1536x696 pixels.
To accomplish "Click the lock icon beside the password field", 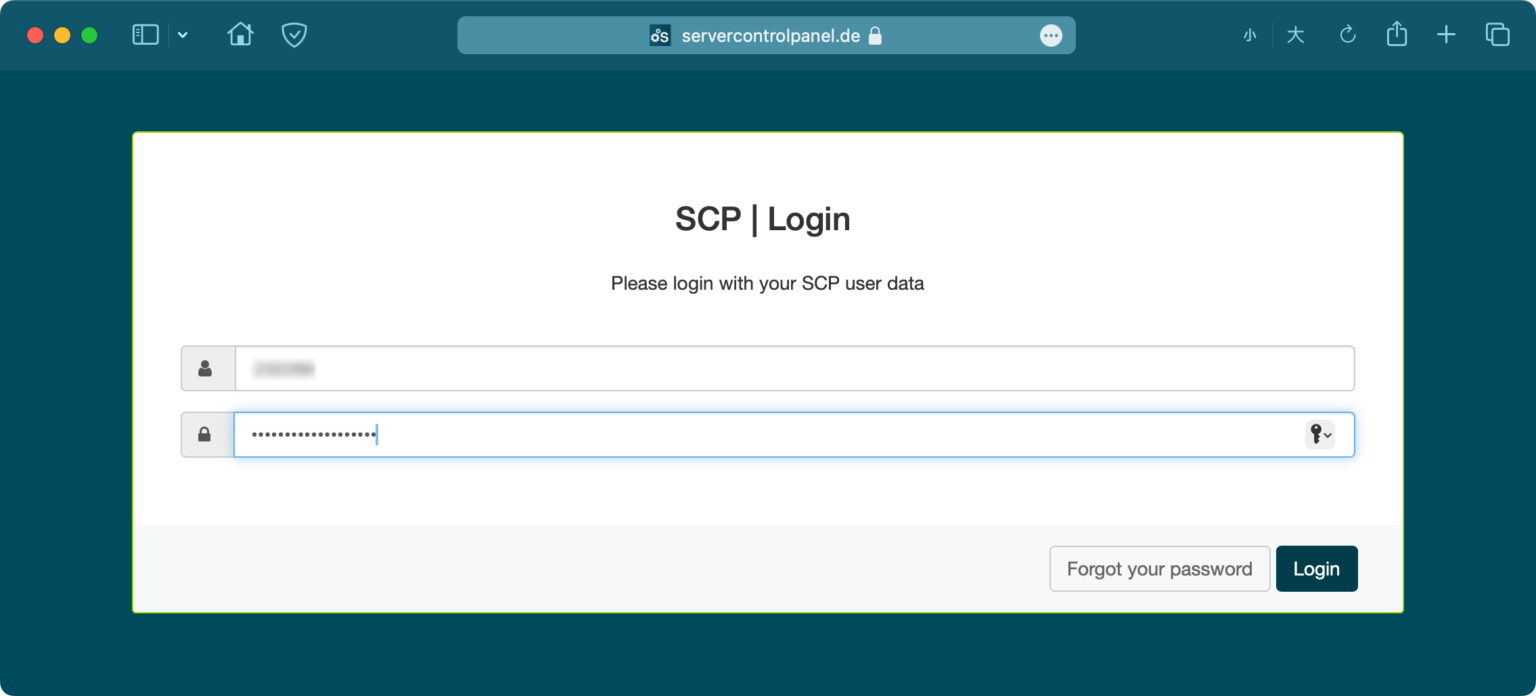I will point(206,435).
